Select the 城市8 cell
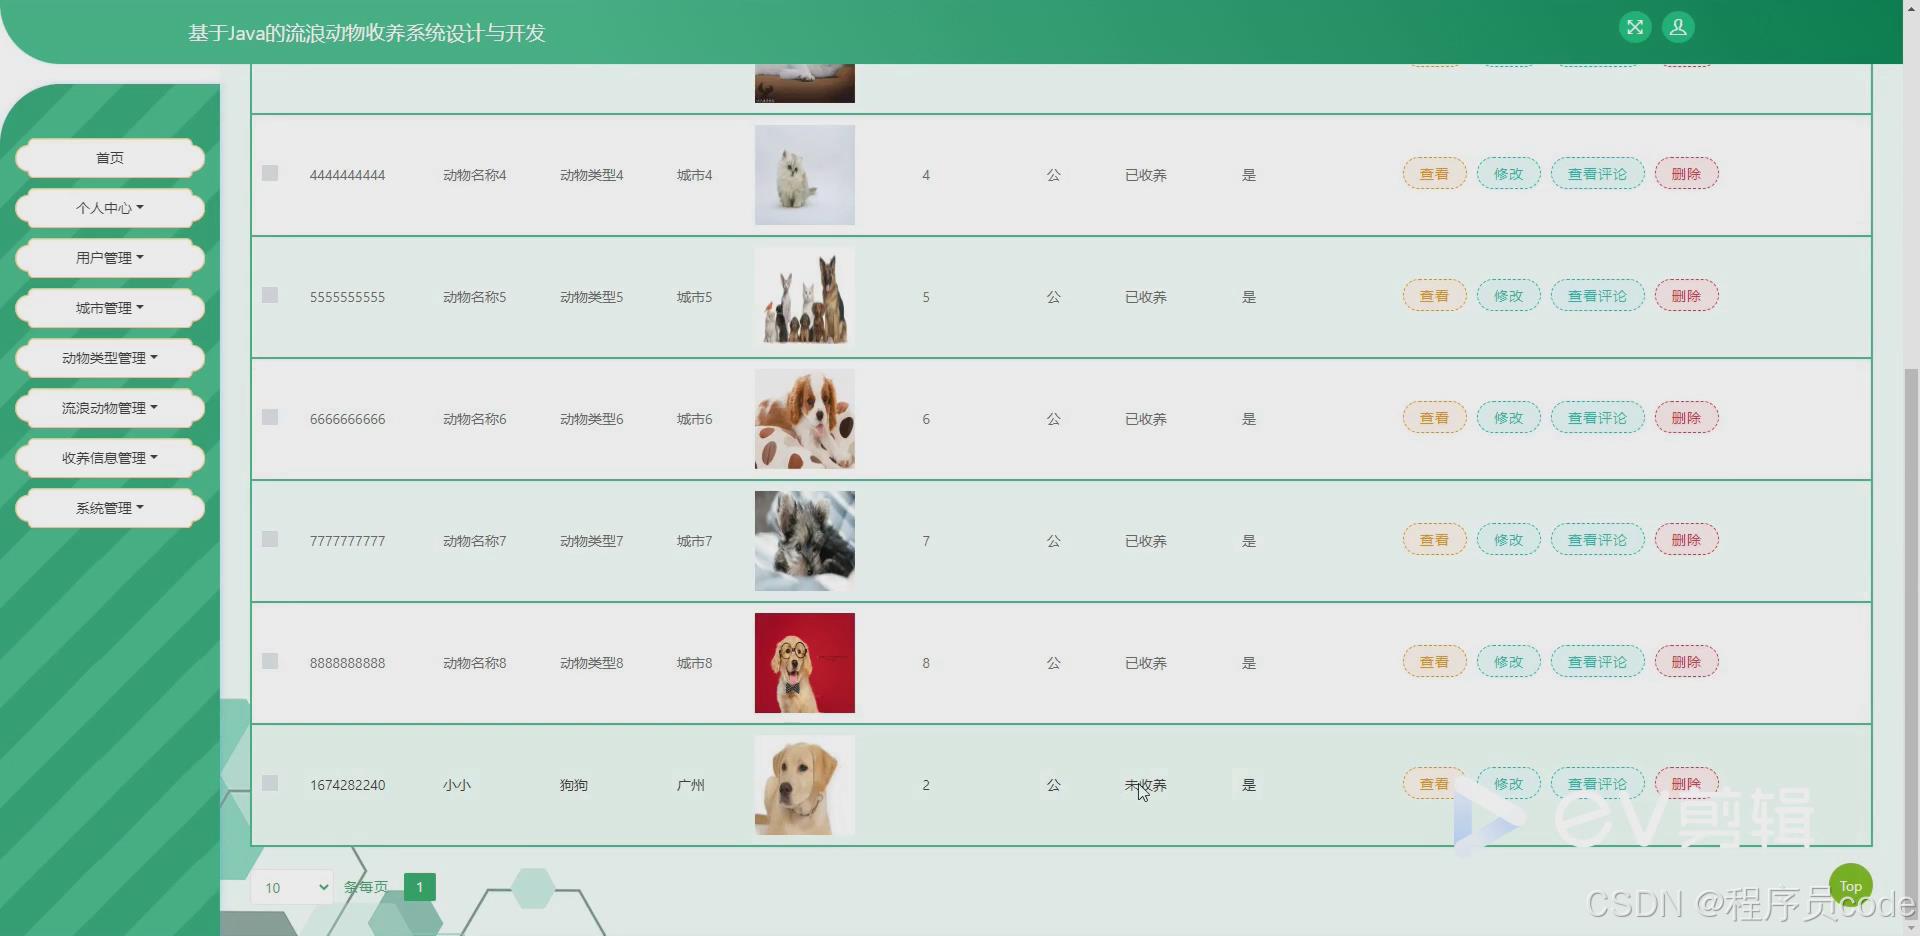Image resolution: width=1920 pixels, height=936 pixels. pos(695,663)
